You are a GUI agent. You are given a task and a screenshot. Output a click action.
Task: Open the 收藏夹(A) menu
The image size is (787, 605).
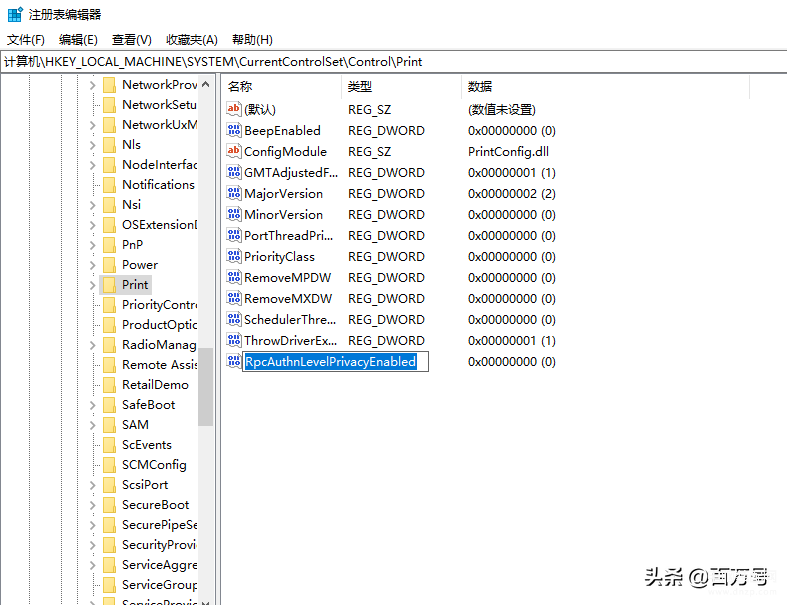(x=192, y=40)
